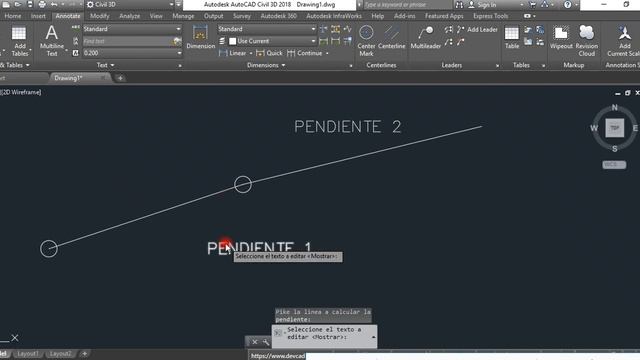Expand the WCS coordinate system dropdown
Screen dimensions: 640x360
(x=614, y=164)
